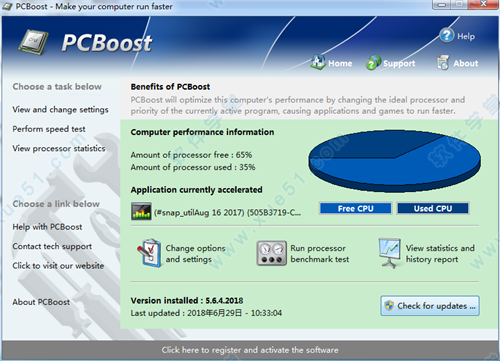Viewport: 500px width, 361px height.
Task: Click Change options and settings label
Action: click(195, 254)
